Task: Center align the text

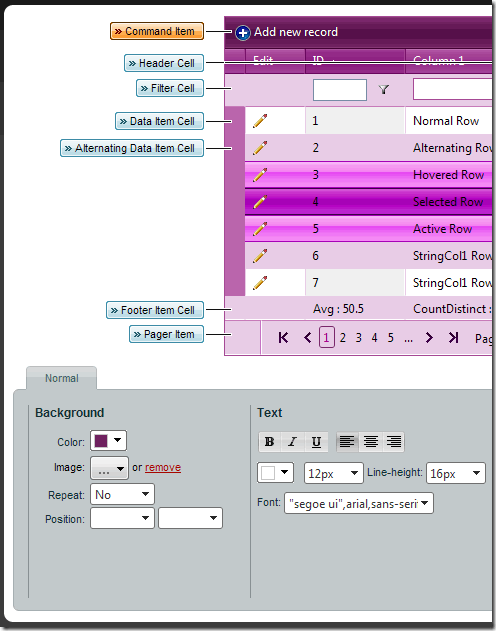Action: point(370,442)
